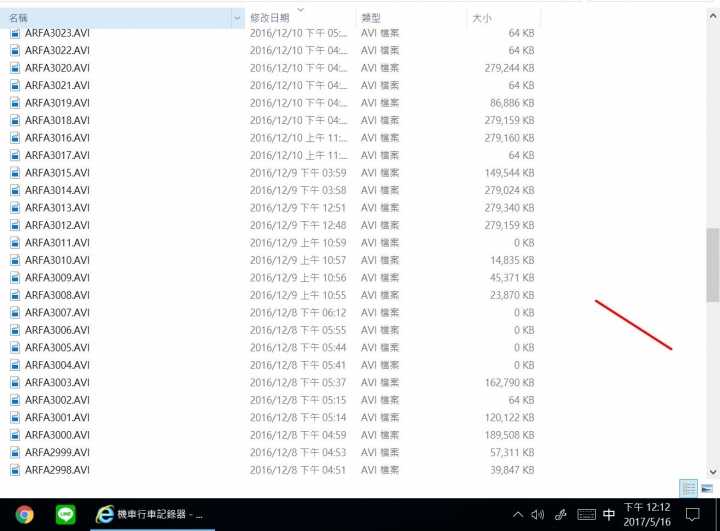This screenshot has height=531, width=720.
Task: Select the file icon of ARFA3017.AVI
Action: pos(15,155)
